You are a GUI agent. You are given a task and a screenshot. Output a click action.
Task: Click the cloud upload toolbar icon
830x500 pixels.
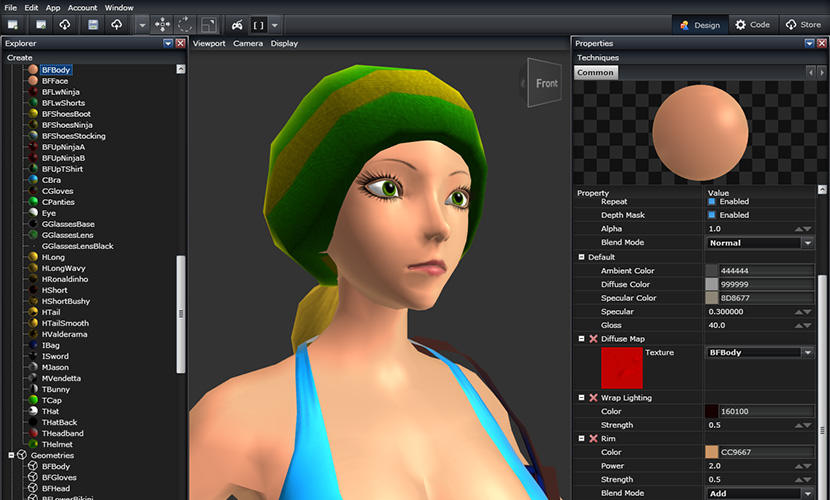click(x=116, y=25)
